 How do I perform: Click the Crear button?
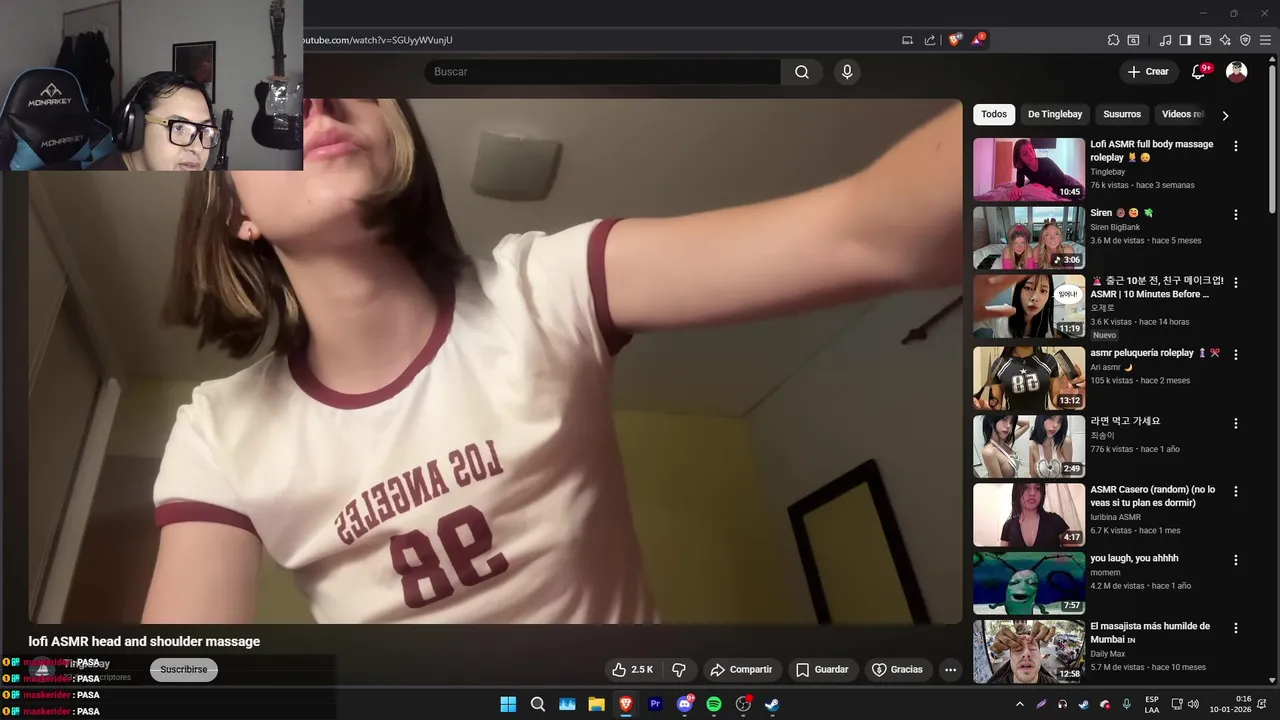(x=1148, y=72)
